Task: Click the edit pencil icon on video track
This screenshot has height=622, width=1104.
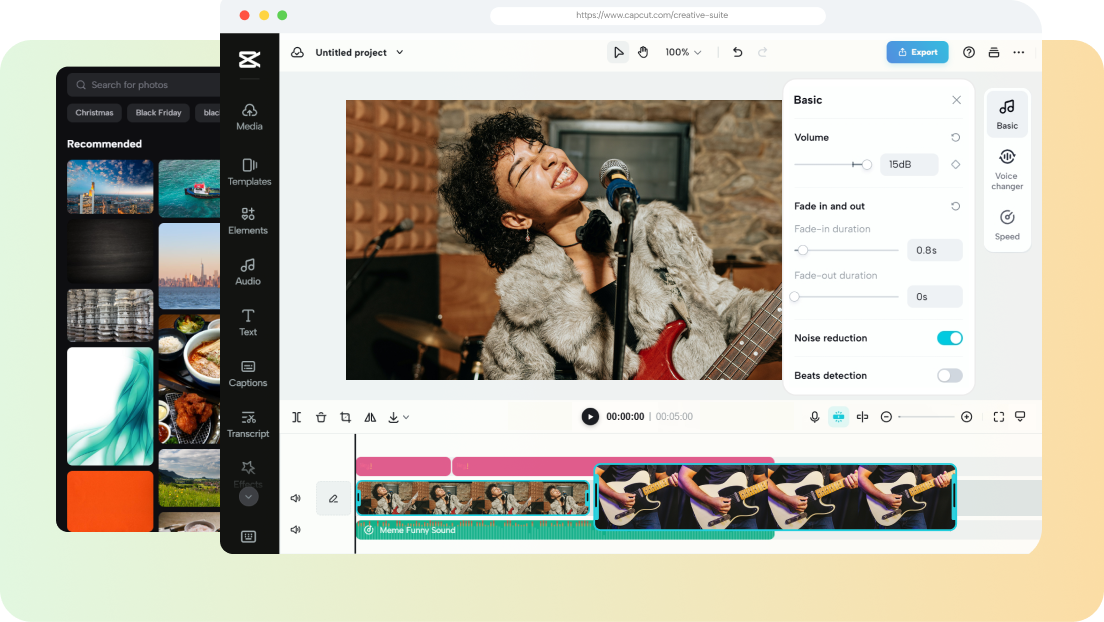Action: coord(333,499)
